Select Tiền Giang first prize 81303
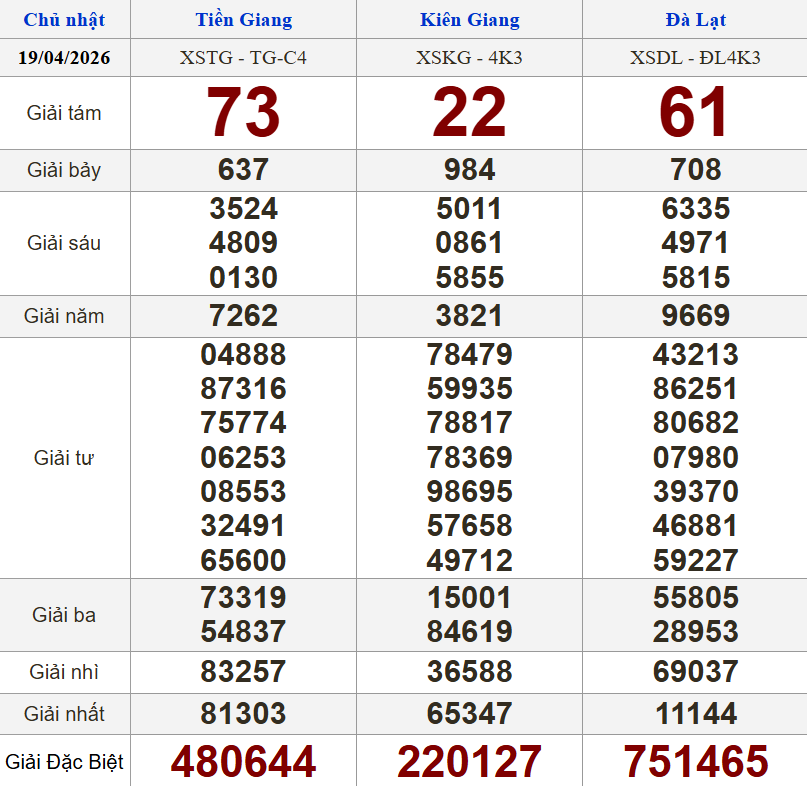Screen dimensions: 807x786 coord(243,714)
